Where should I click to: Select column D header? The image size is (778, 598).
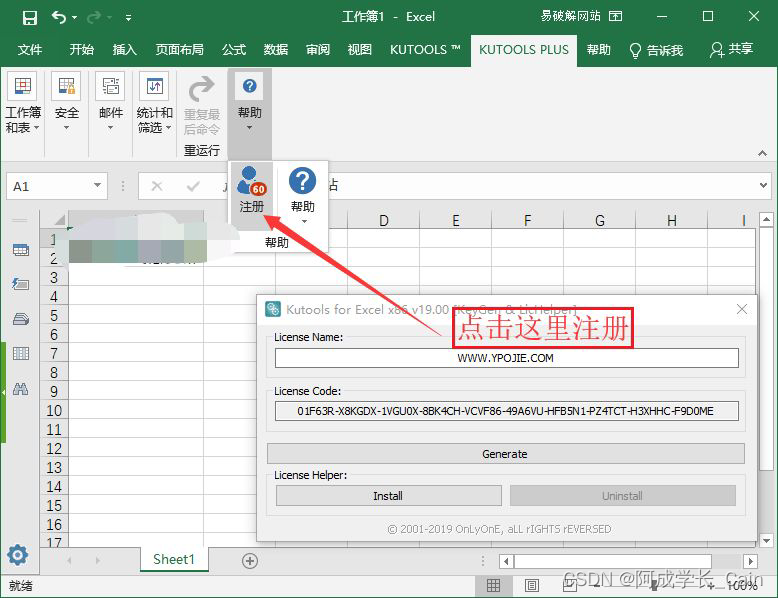(384, 220)
